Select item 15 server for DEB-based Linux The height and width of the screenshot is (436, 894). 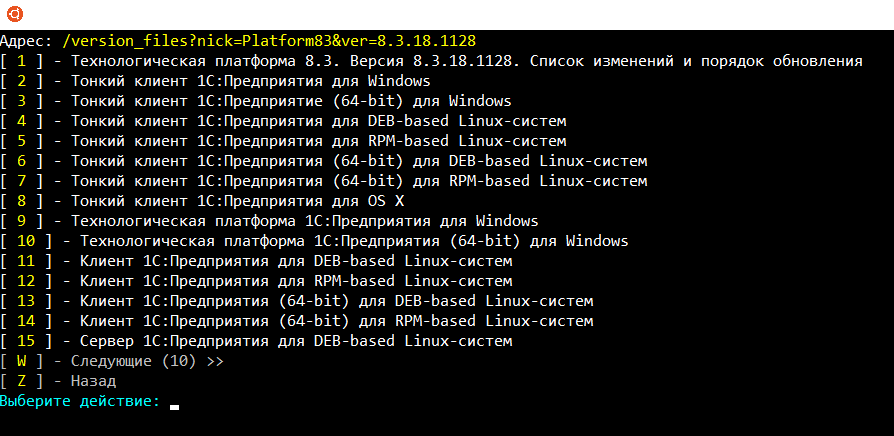click(256, 341)
